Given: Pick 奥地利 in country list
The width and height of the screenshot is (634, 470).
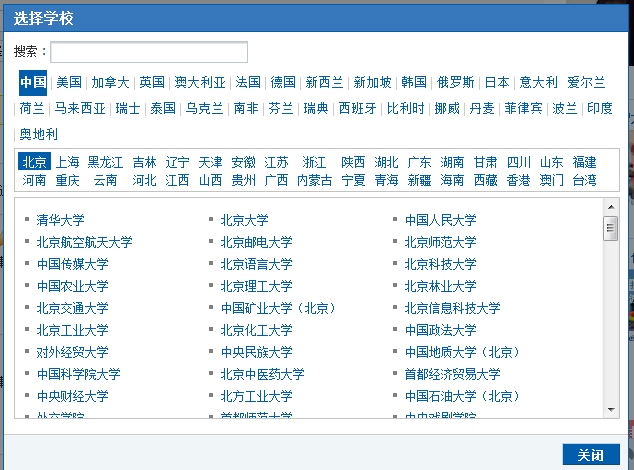Looking at the screenshot, I should 38,134.
